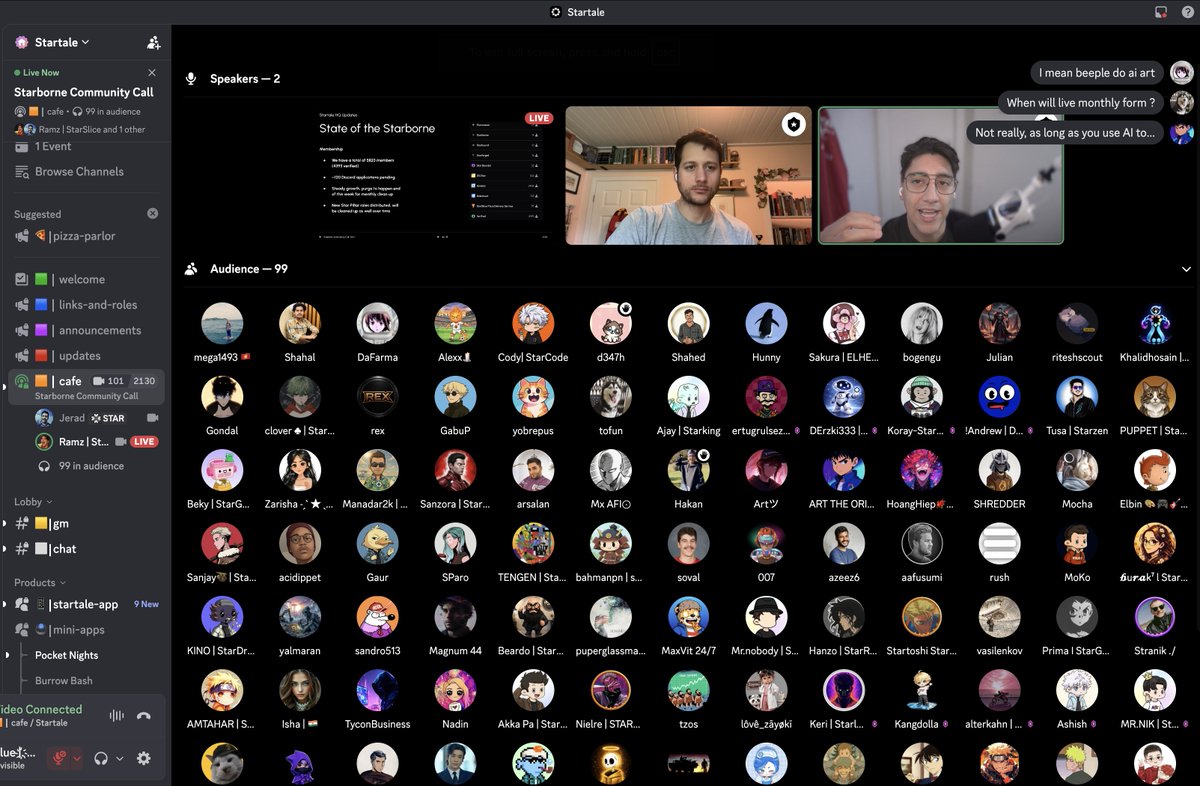The width and height of the screenshot is (1200, 786).
Task: Collapse the Products category
Action: click(40, 583)
